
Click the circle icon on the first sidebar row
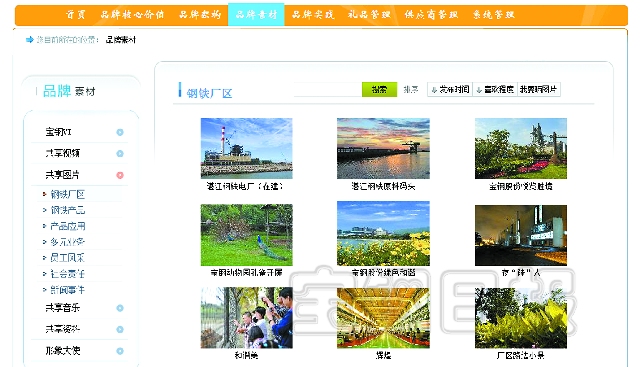(120, 132)
